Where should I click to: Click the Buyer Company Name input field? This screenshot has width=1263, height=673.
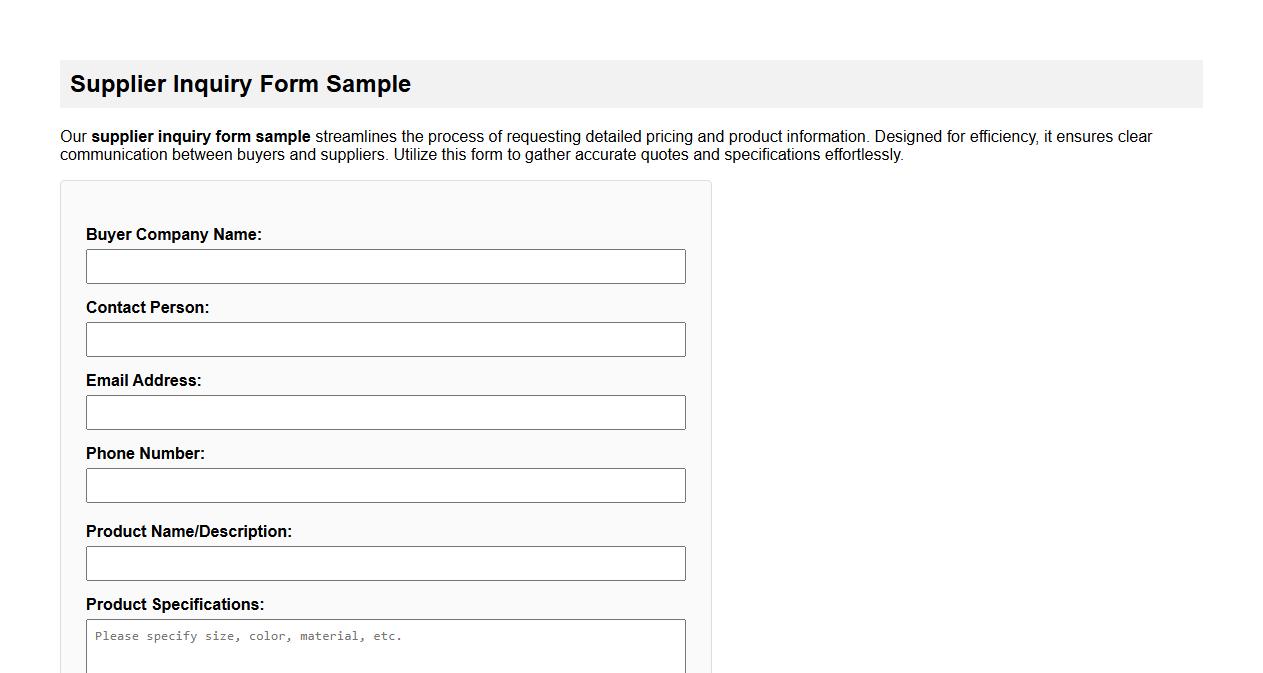(x=385, y=266)
